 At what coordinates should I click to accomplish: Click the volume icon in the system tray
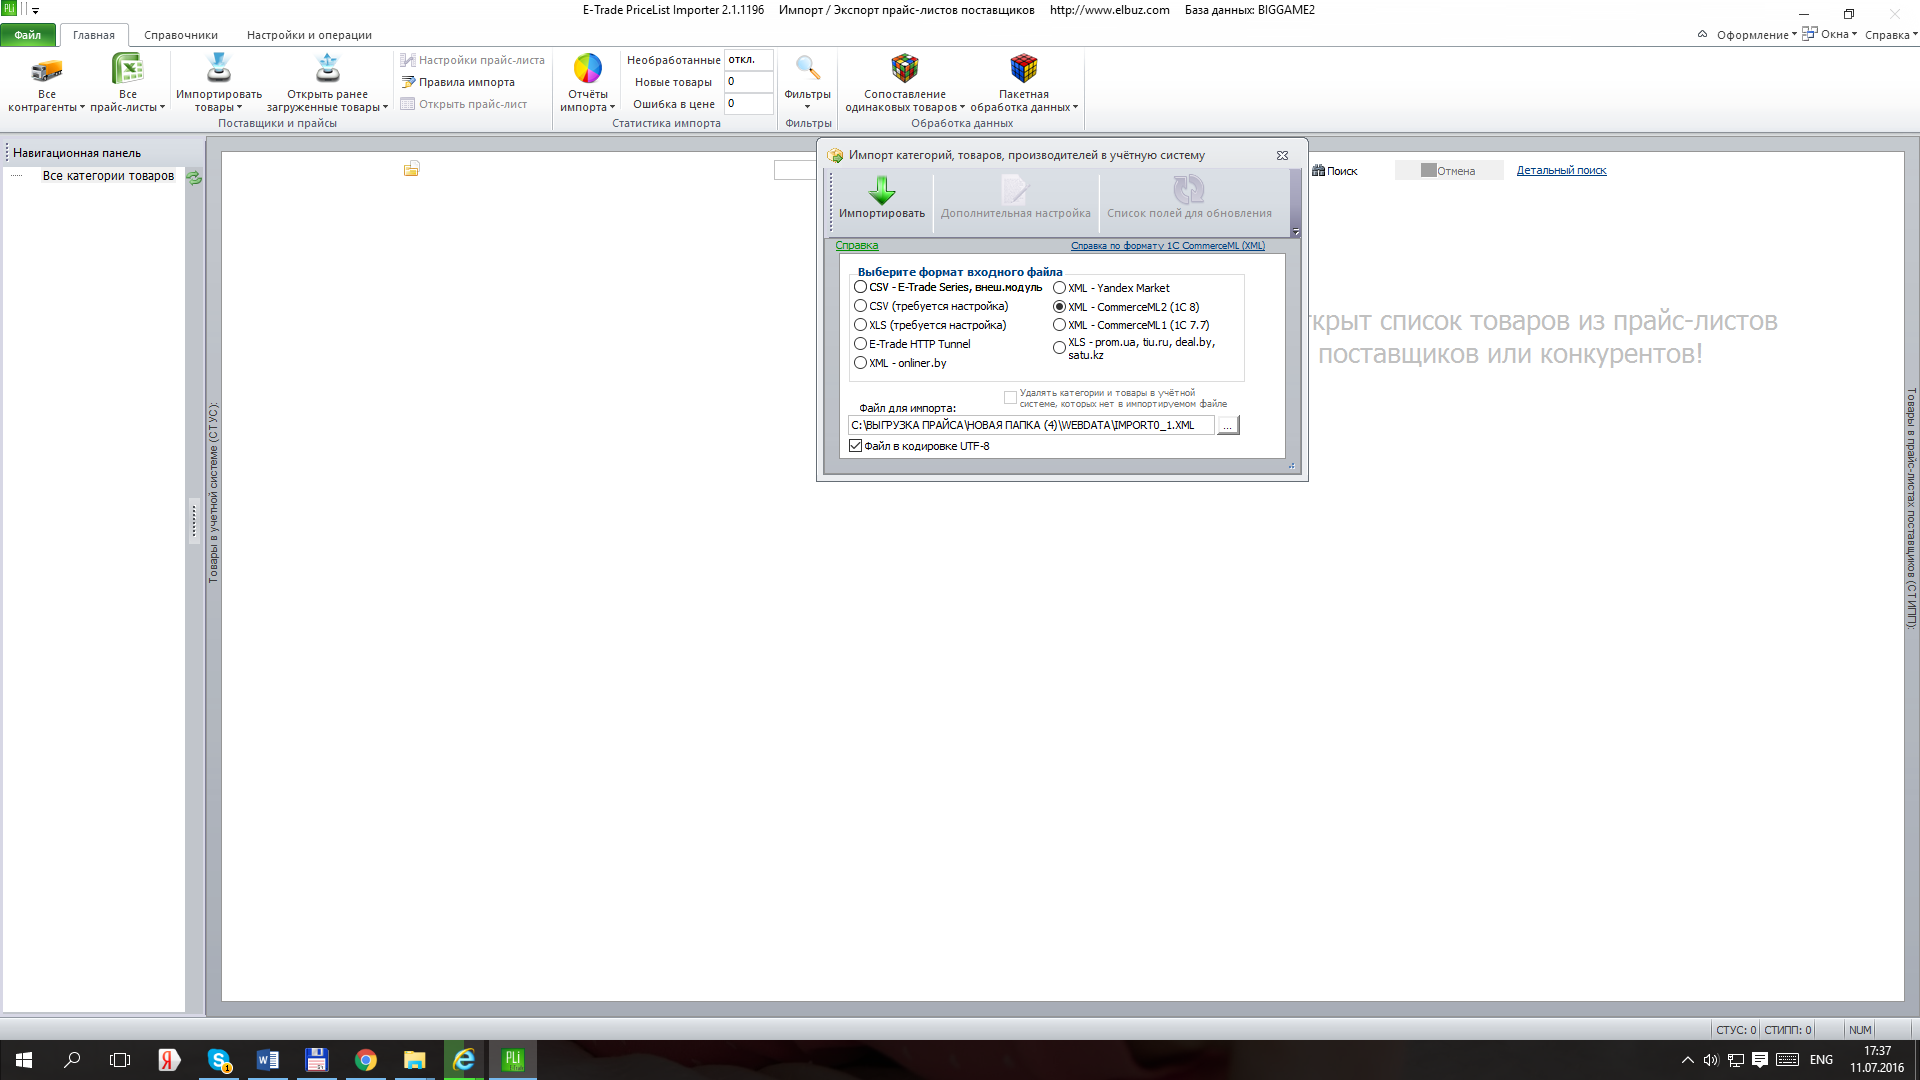tap(1711, 1060)
